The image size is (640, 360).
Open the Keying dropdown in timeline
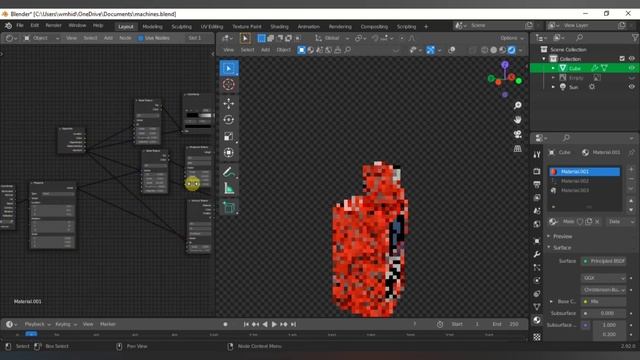[x=66, y=324]
